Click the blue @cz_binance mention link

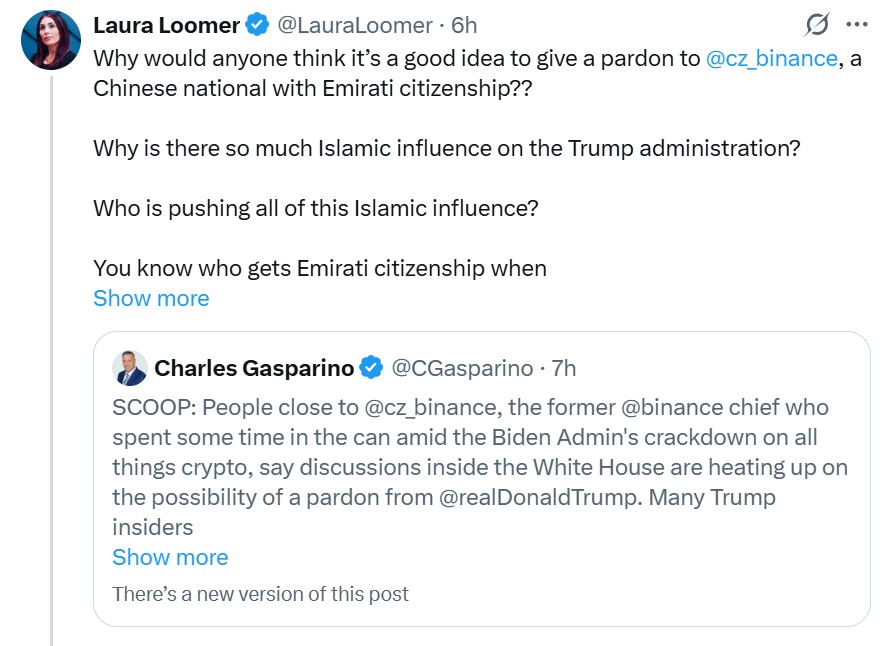coord(771,58)
